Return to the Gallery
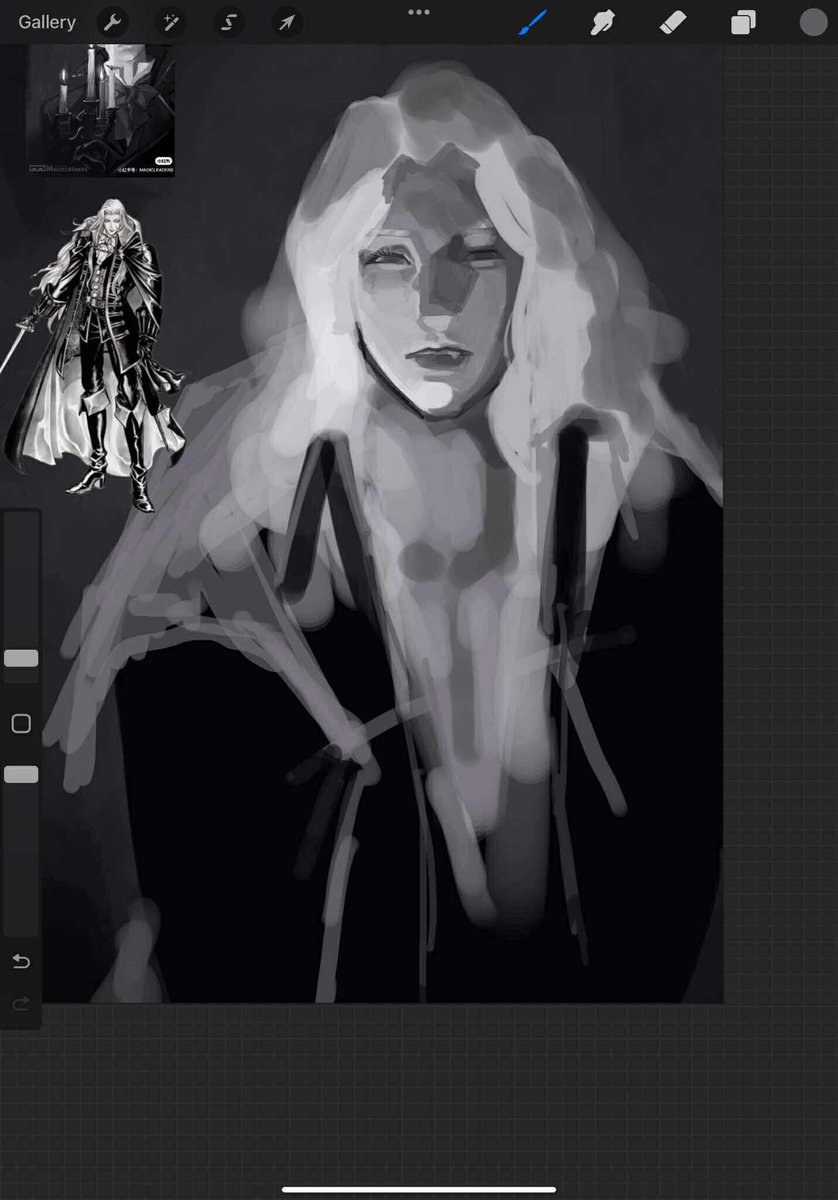The image size is (838, 1200). point(47,22)
